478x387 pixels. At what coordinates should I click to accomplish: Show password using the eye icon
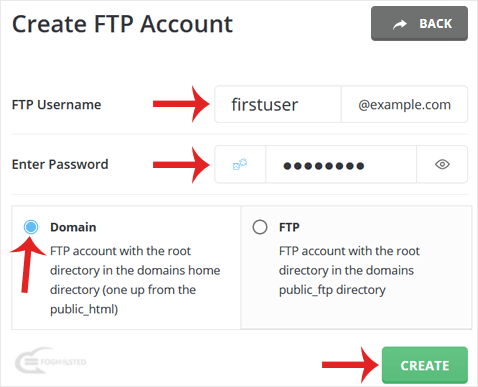[442, 164]
